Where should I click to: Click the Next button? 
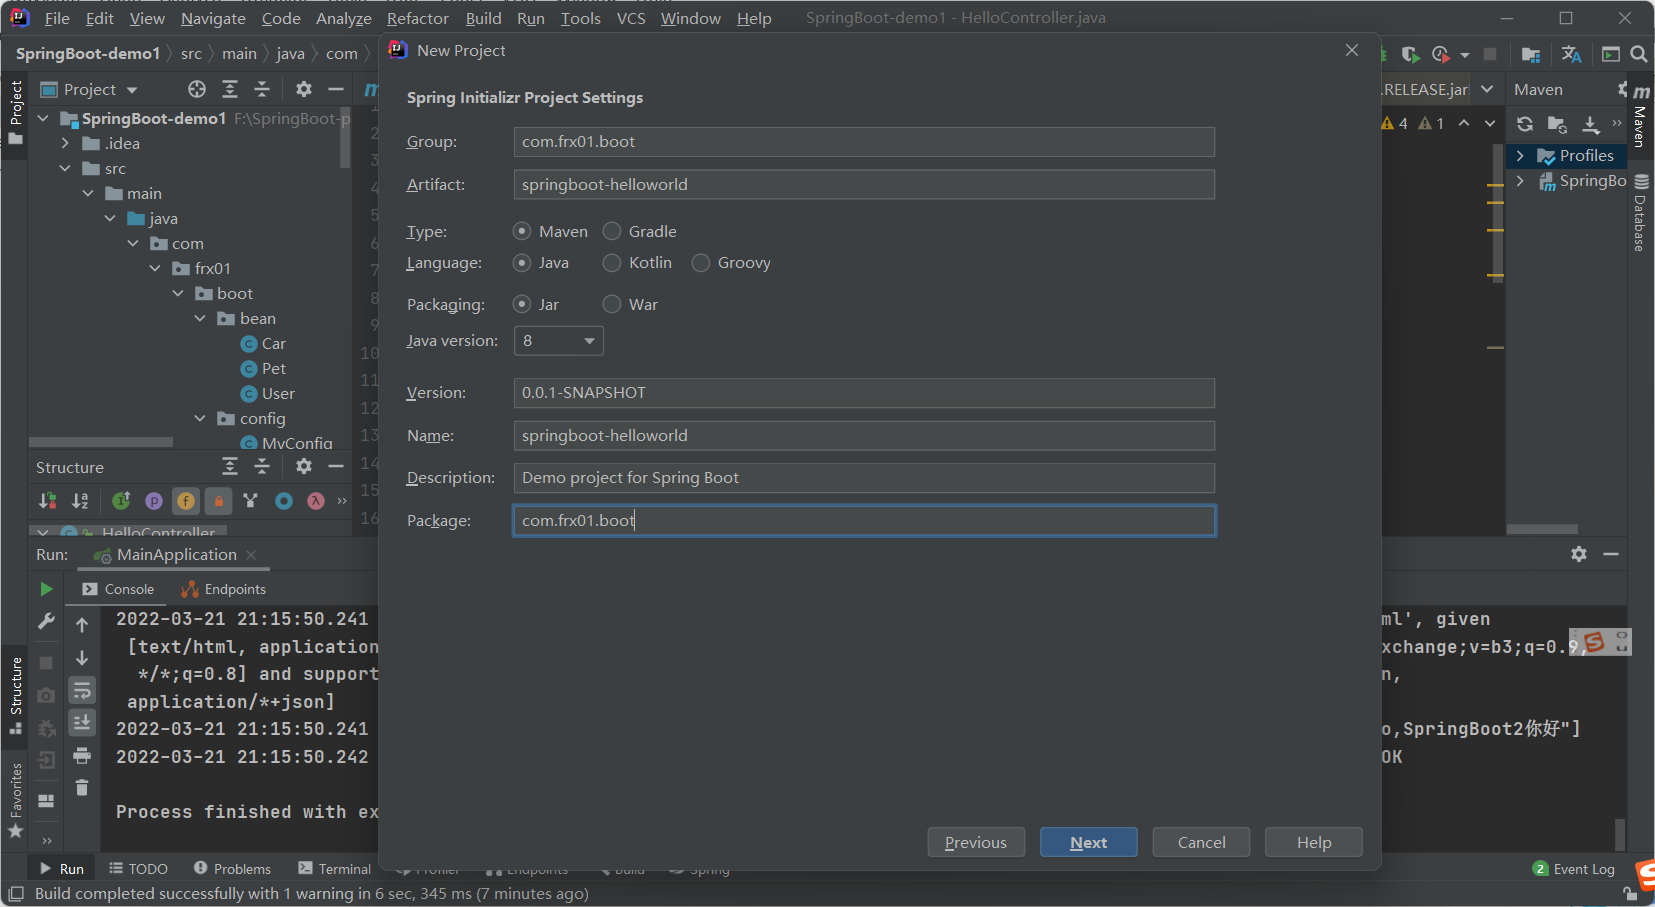pos(1088,842)
